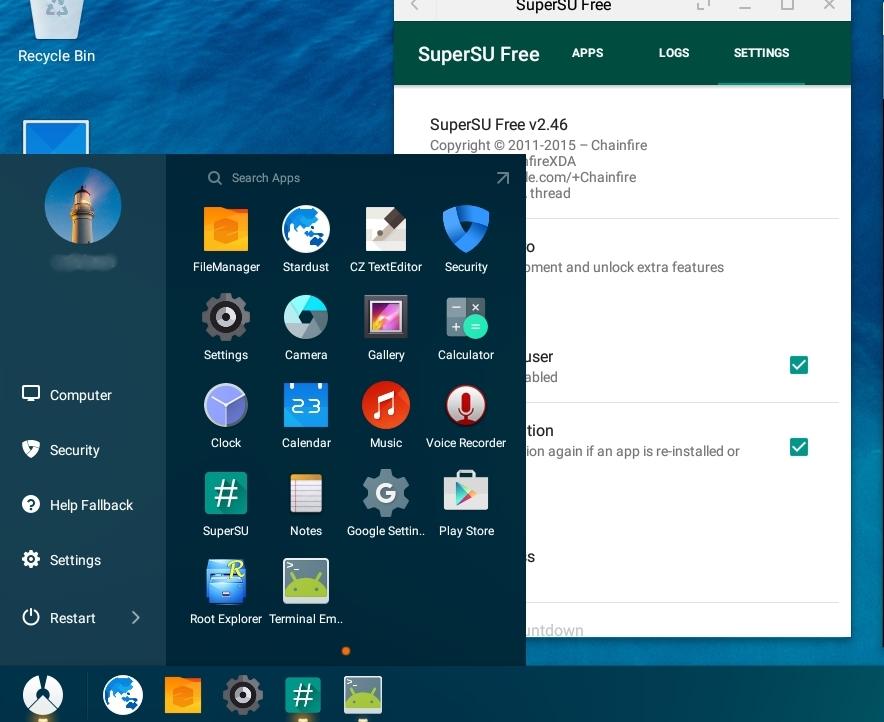The image size is (884, 722).
Task: Open the Voice Recorder app
Action: point(466,406)
